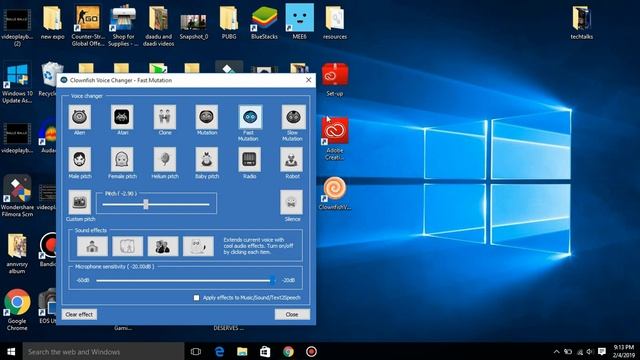Viewport: 640px width, 360px height.
Task: Toggle the second sound effect icon
Action: 128,246
